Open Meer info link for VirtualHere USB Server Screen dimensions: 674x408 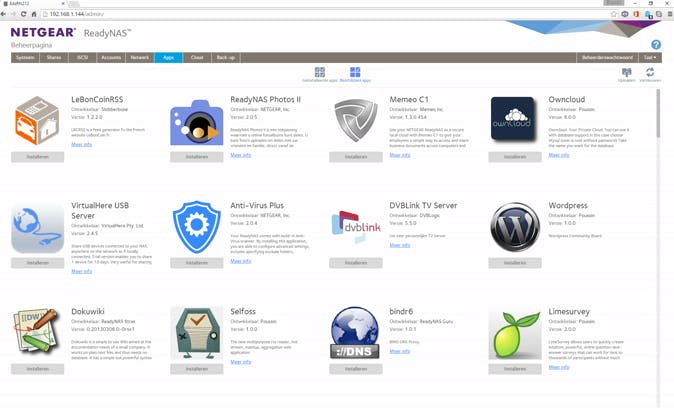pos(82,271)
